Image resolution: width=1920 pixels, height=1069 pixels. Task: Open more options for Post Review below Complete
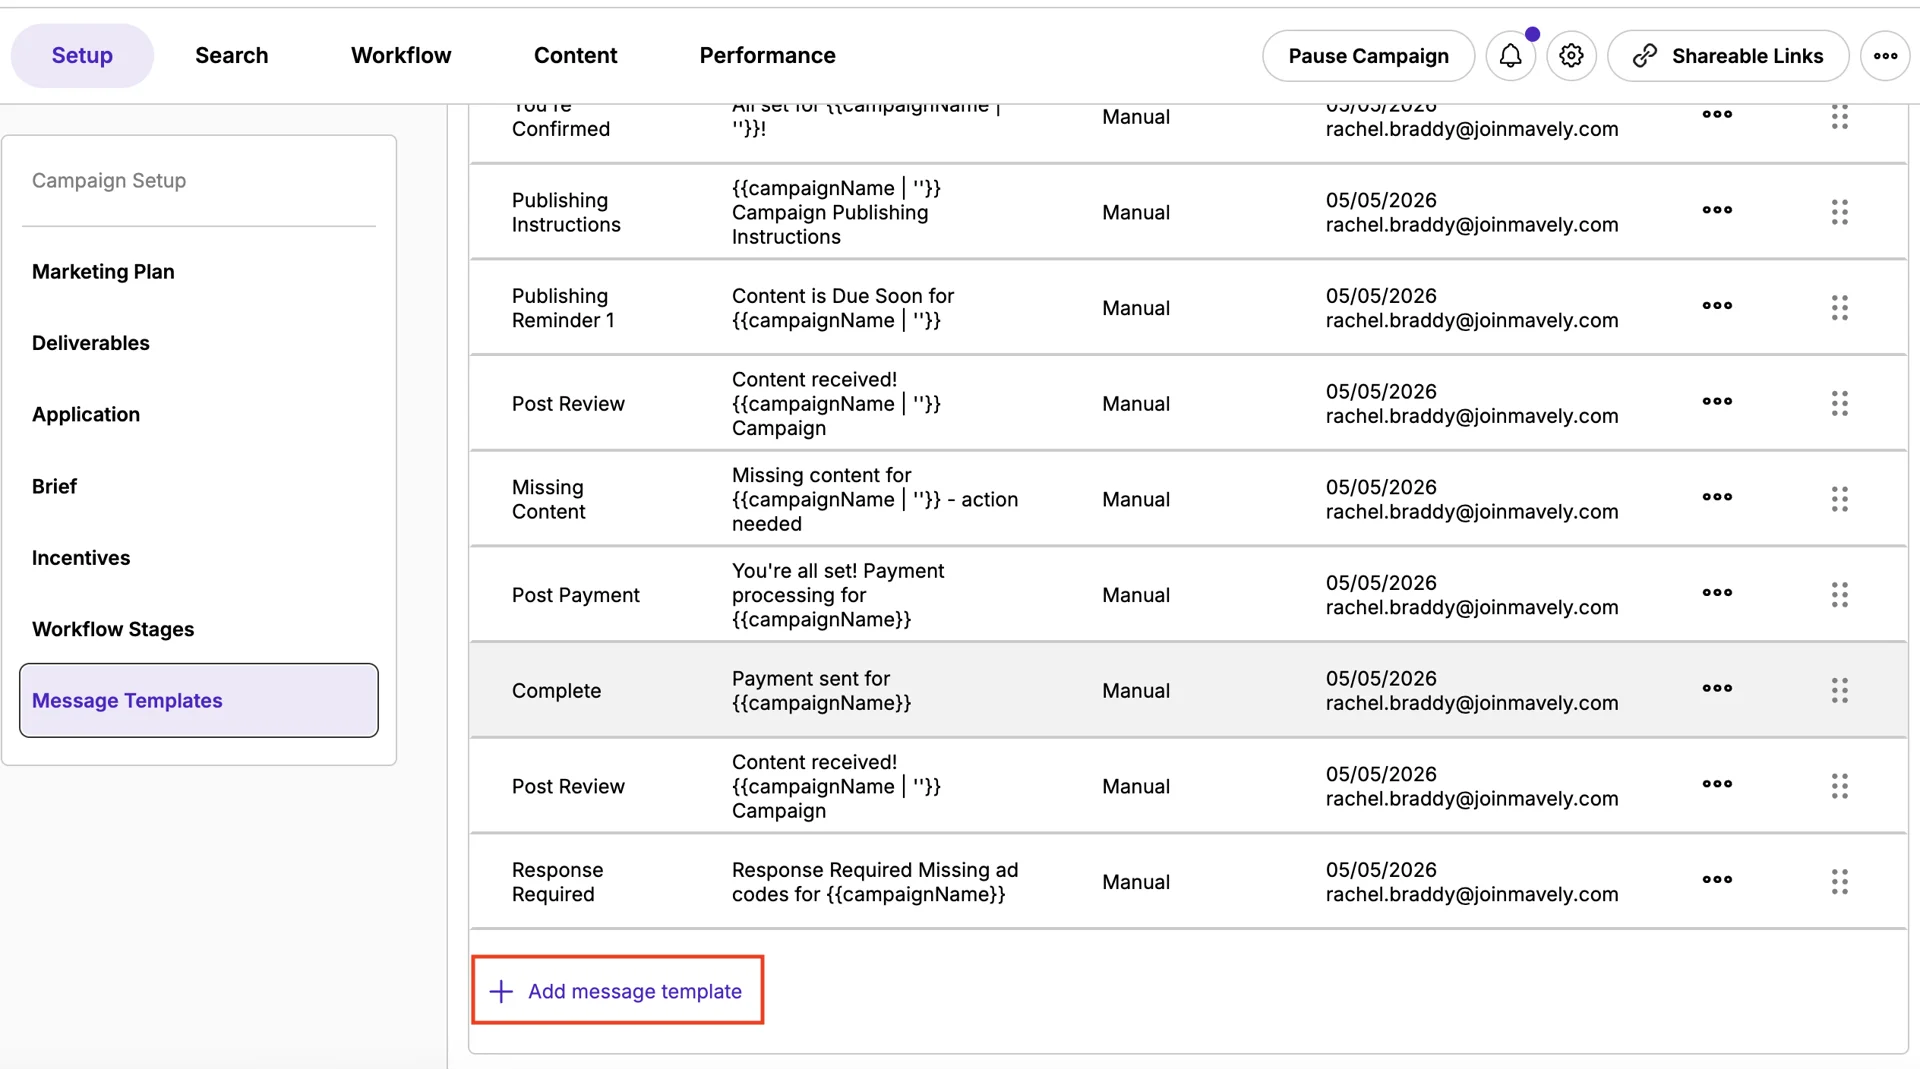point(1717,784)
